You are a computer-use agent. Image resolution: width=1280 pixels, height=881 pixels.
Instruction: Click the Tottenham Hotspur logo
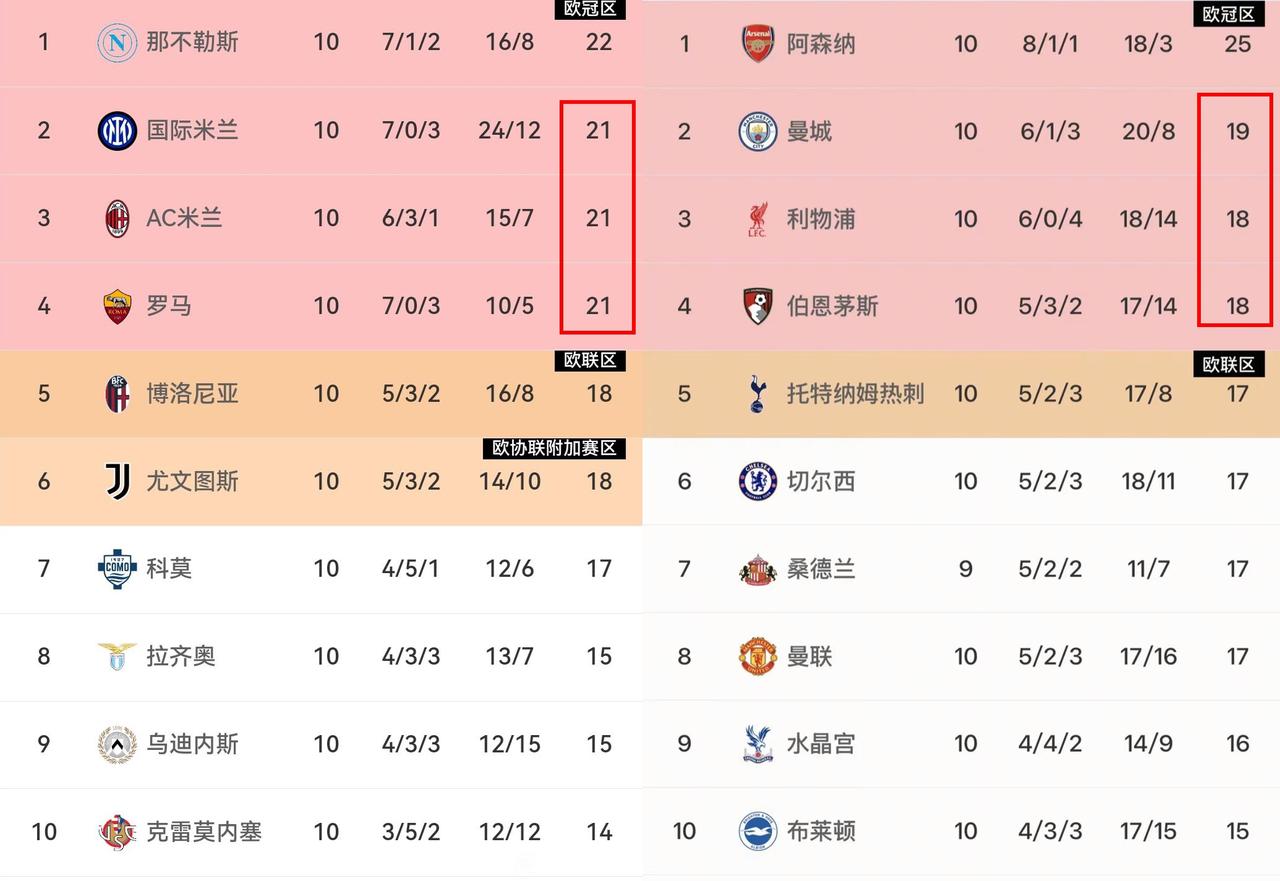(x=758, y=394)
